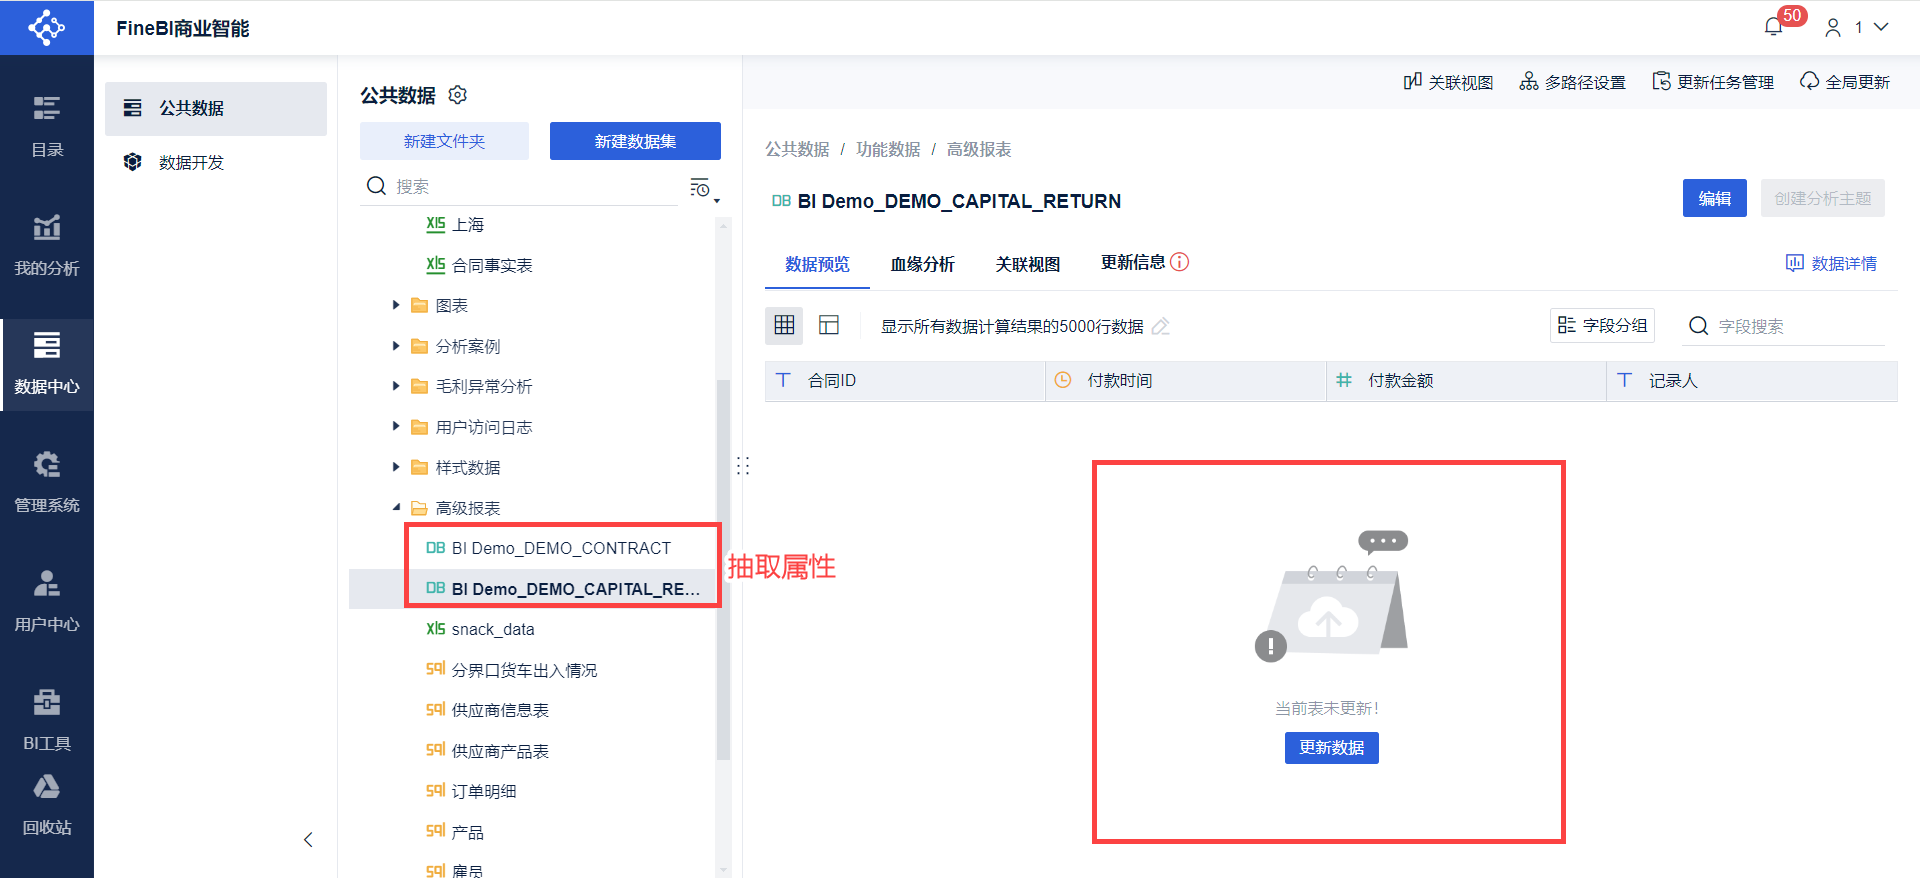The height and width of the screenshot is (878, 1920).
Task: Open 用户中心 in the sidebar
Action: click(47, 601)
